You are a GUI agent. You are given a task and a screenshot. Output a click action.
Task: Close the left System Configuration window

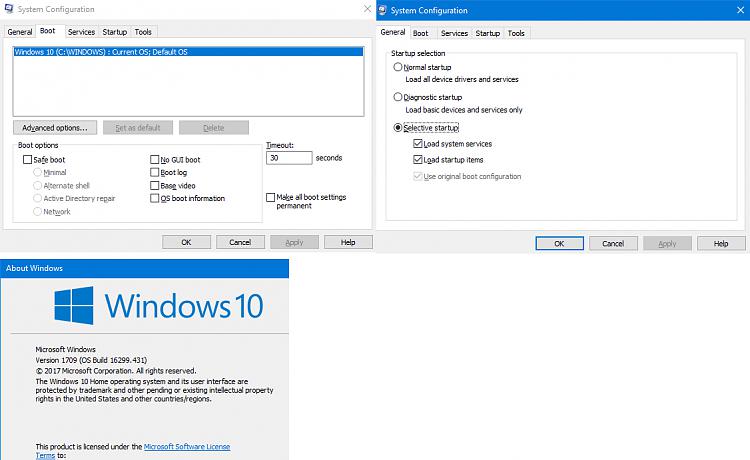click(x=367, y=9)
